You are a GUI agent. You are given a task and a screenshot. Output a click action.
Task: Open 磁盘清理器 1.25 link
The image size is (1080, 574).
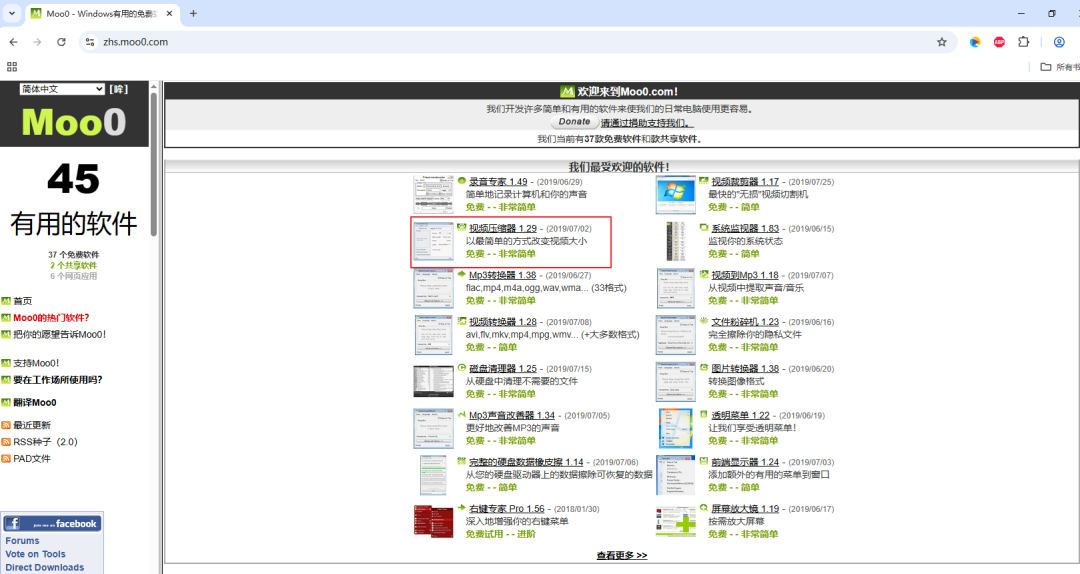[x=503, y=369]
